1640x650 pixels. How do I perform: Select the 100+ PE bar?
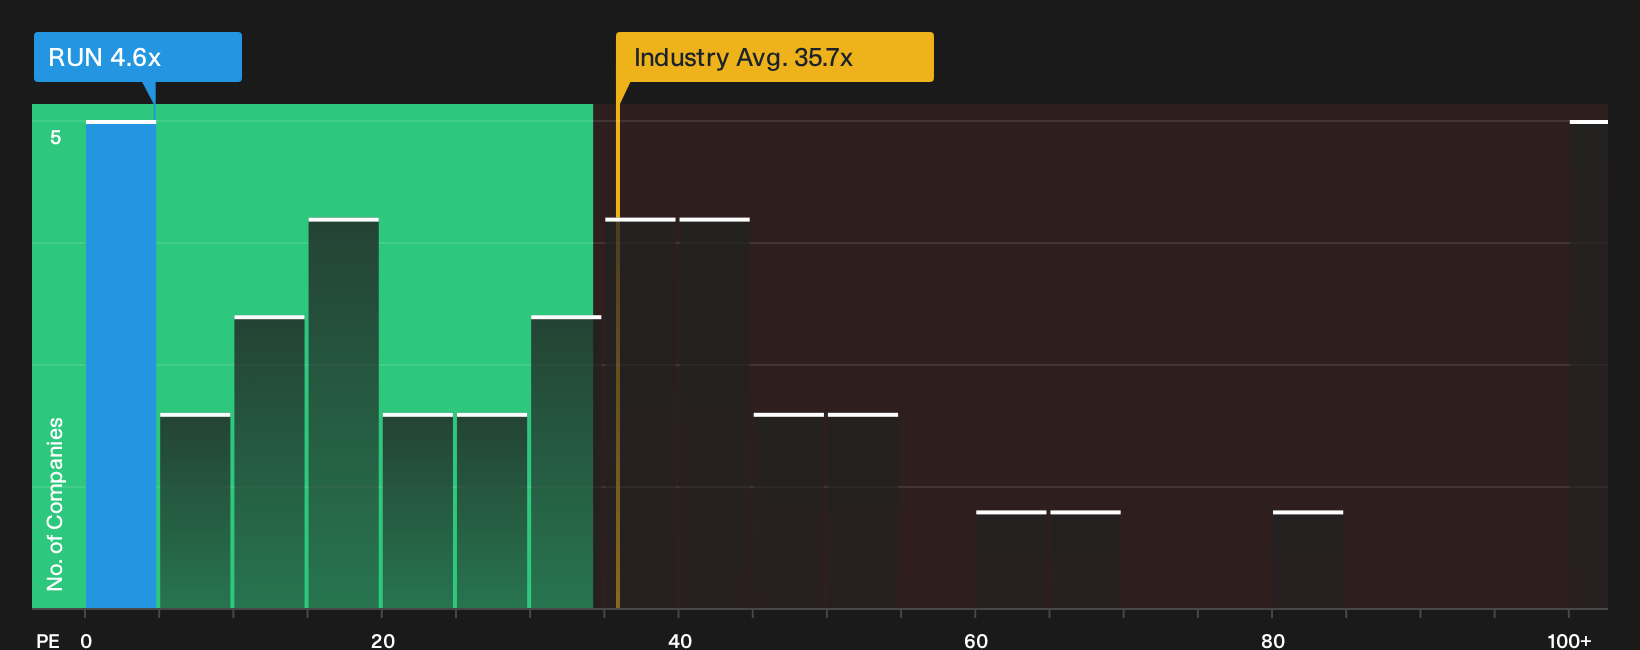[x=1589, y=365]
